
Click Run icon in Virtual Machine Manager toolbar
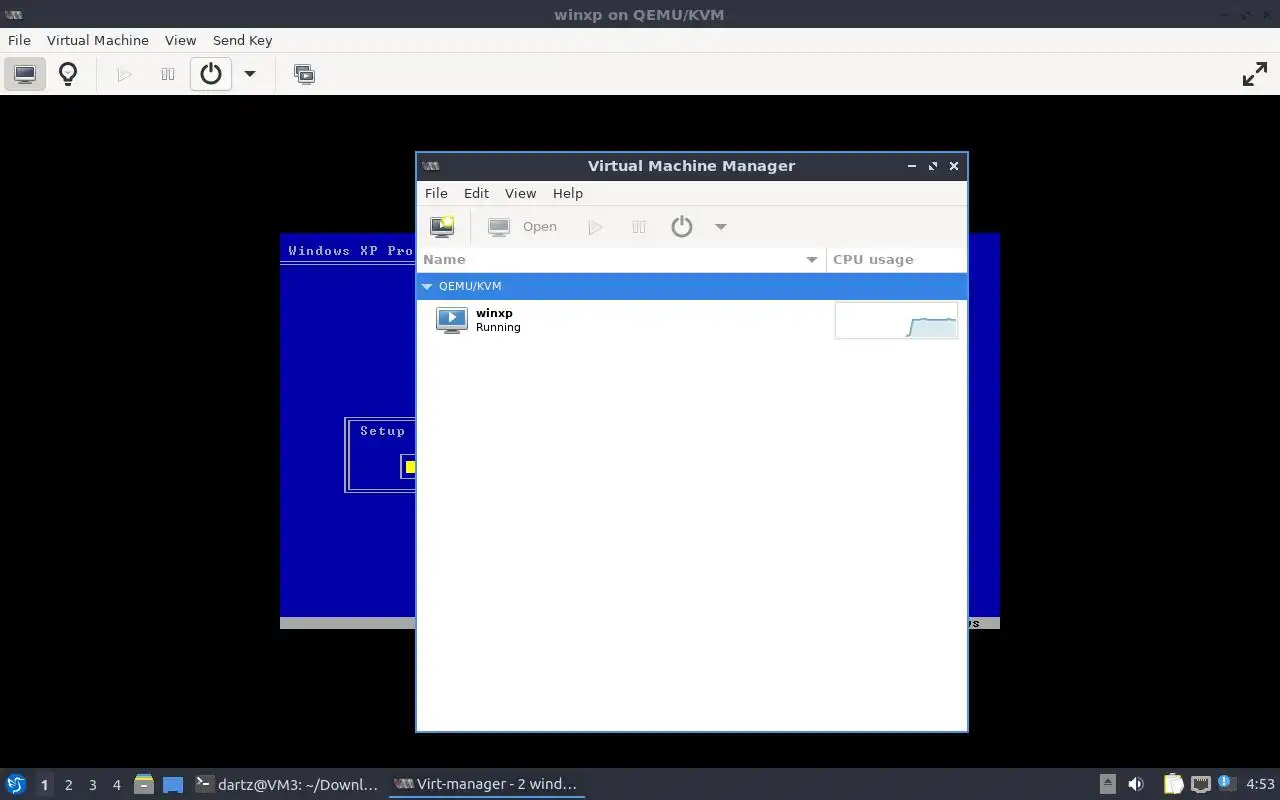[595, 226]
